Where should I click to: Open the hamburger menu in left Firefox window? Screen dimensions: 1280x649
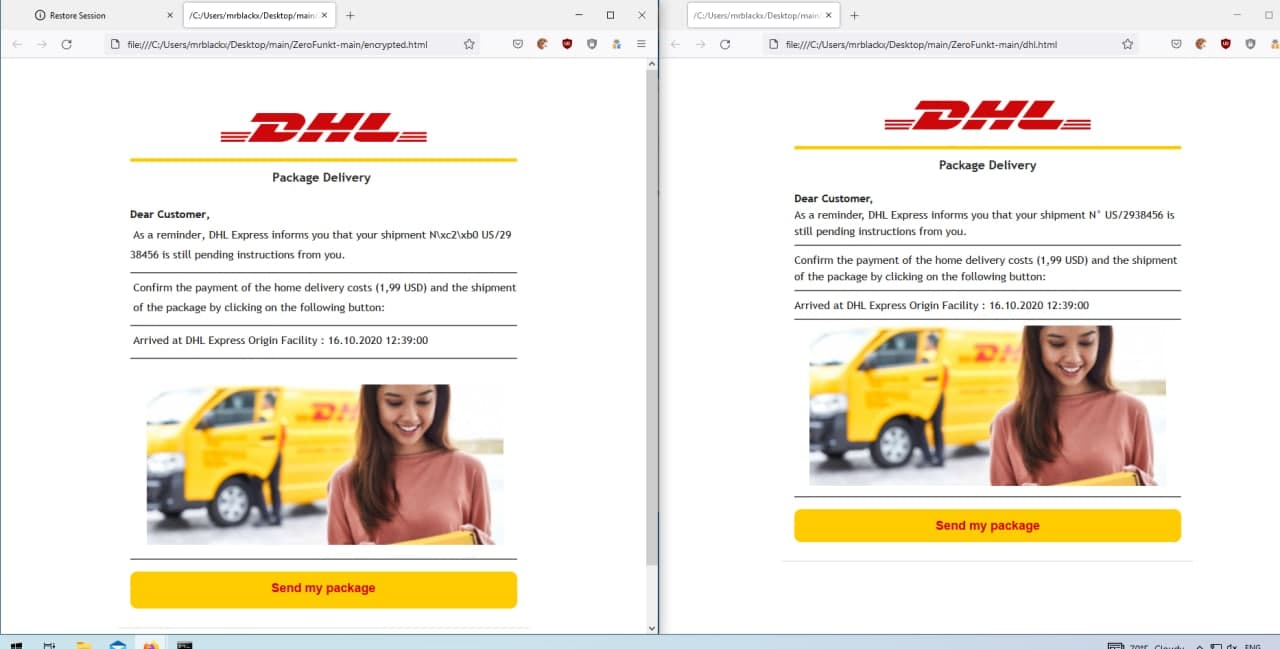click(641, 44)
